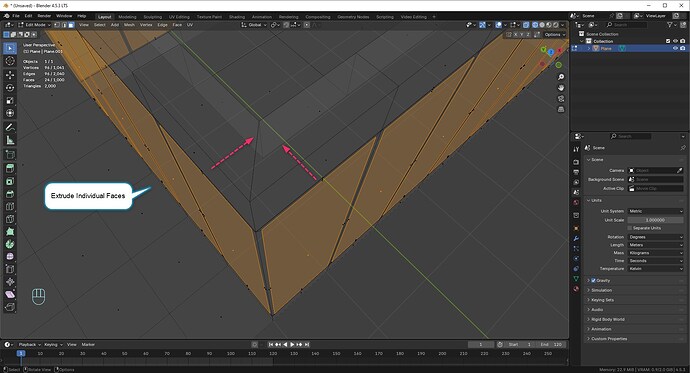Image resolution: width=690 pixels, height=373 pixels.
Task: Open the Mesh menu in viewport header
Action: click(129, 25)
